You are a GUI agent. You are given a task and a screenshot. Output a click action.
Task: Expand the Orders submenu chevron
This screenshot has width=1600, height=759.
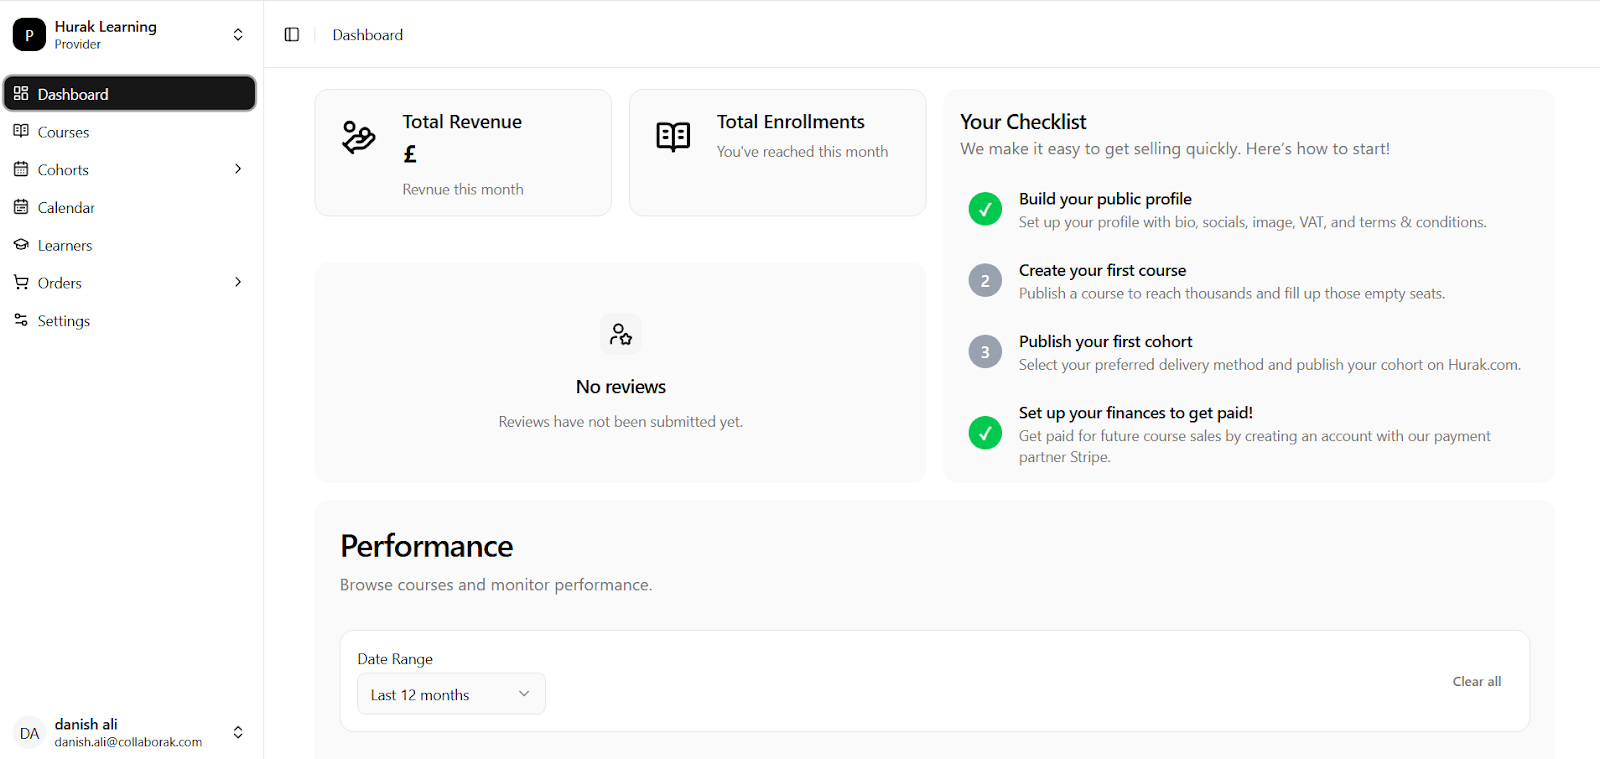(x=238, y=282)
